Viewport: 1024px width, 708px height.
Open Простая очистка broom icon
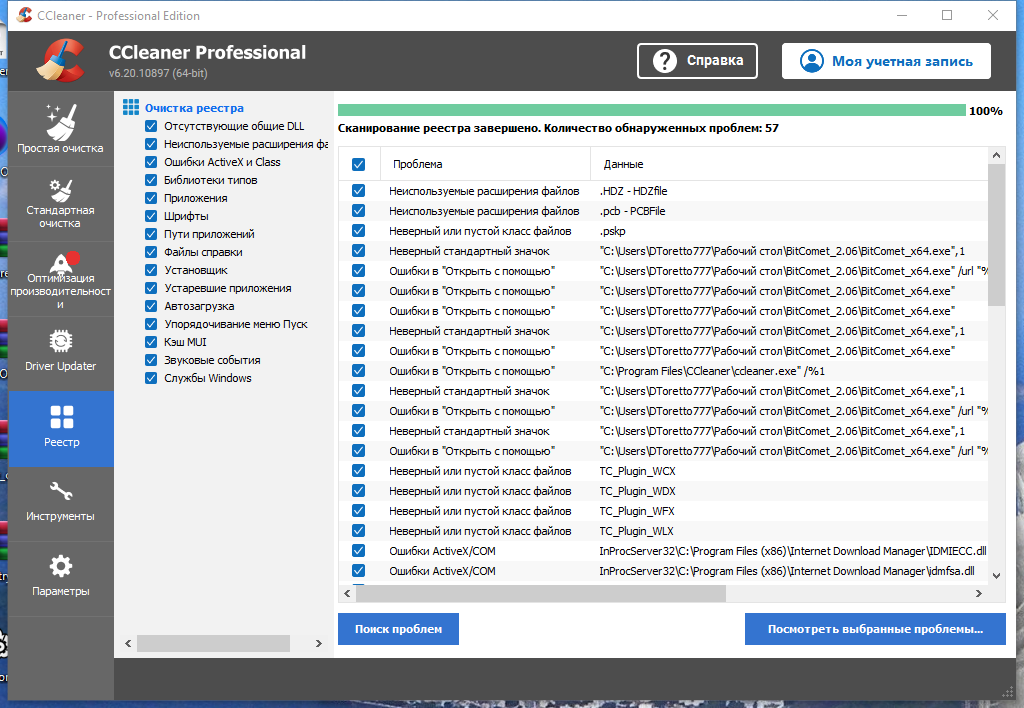pyautogui.click(x=61, y=122)
